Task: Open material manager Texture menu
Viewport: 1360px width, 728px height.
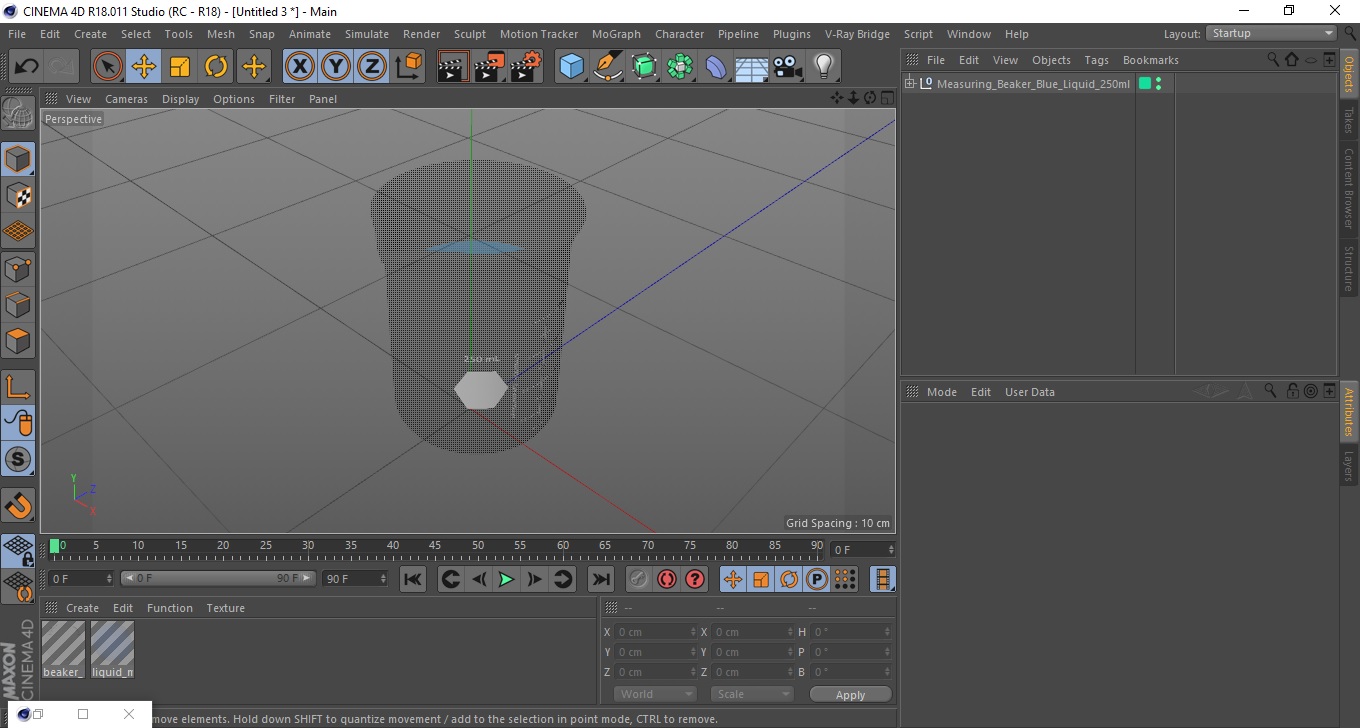Action: (225, 608)
